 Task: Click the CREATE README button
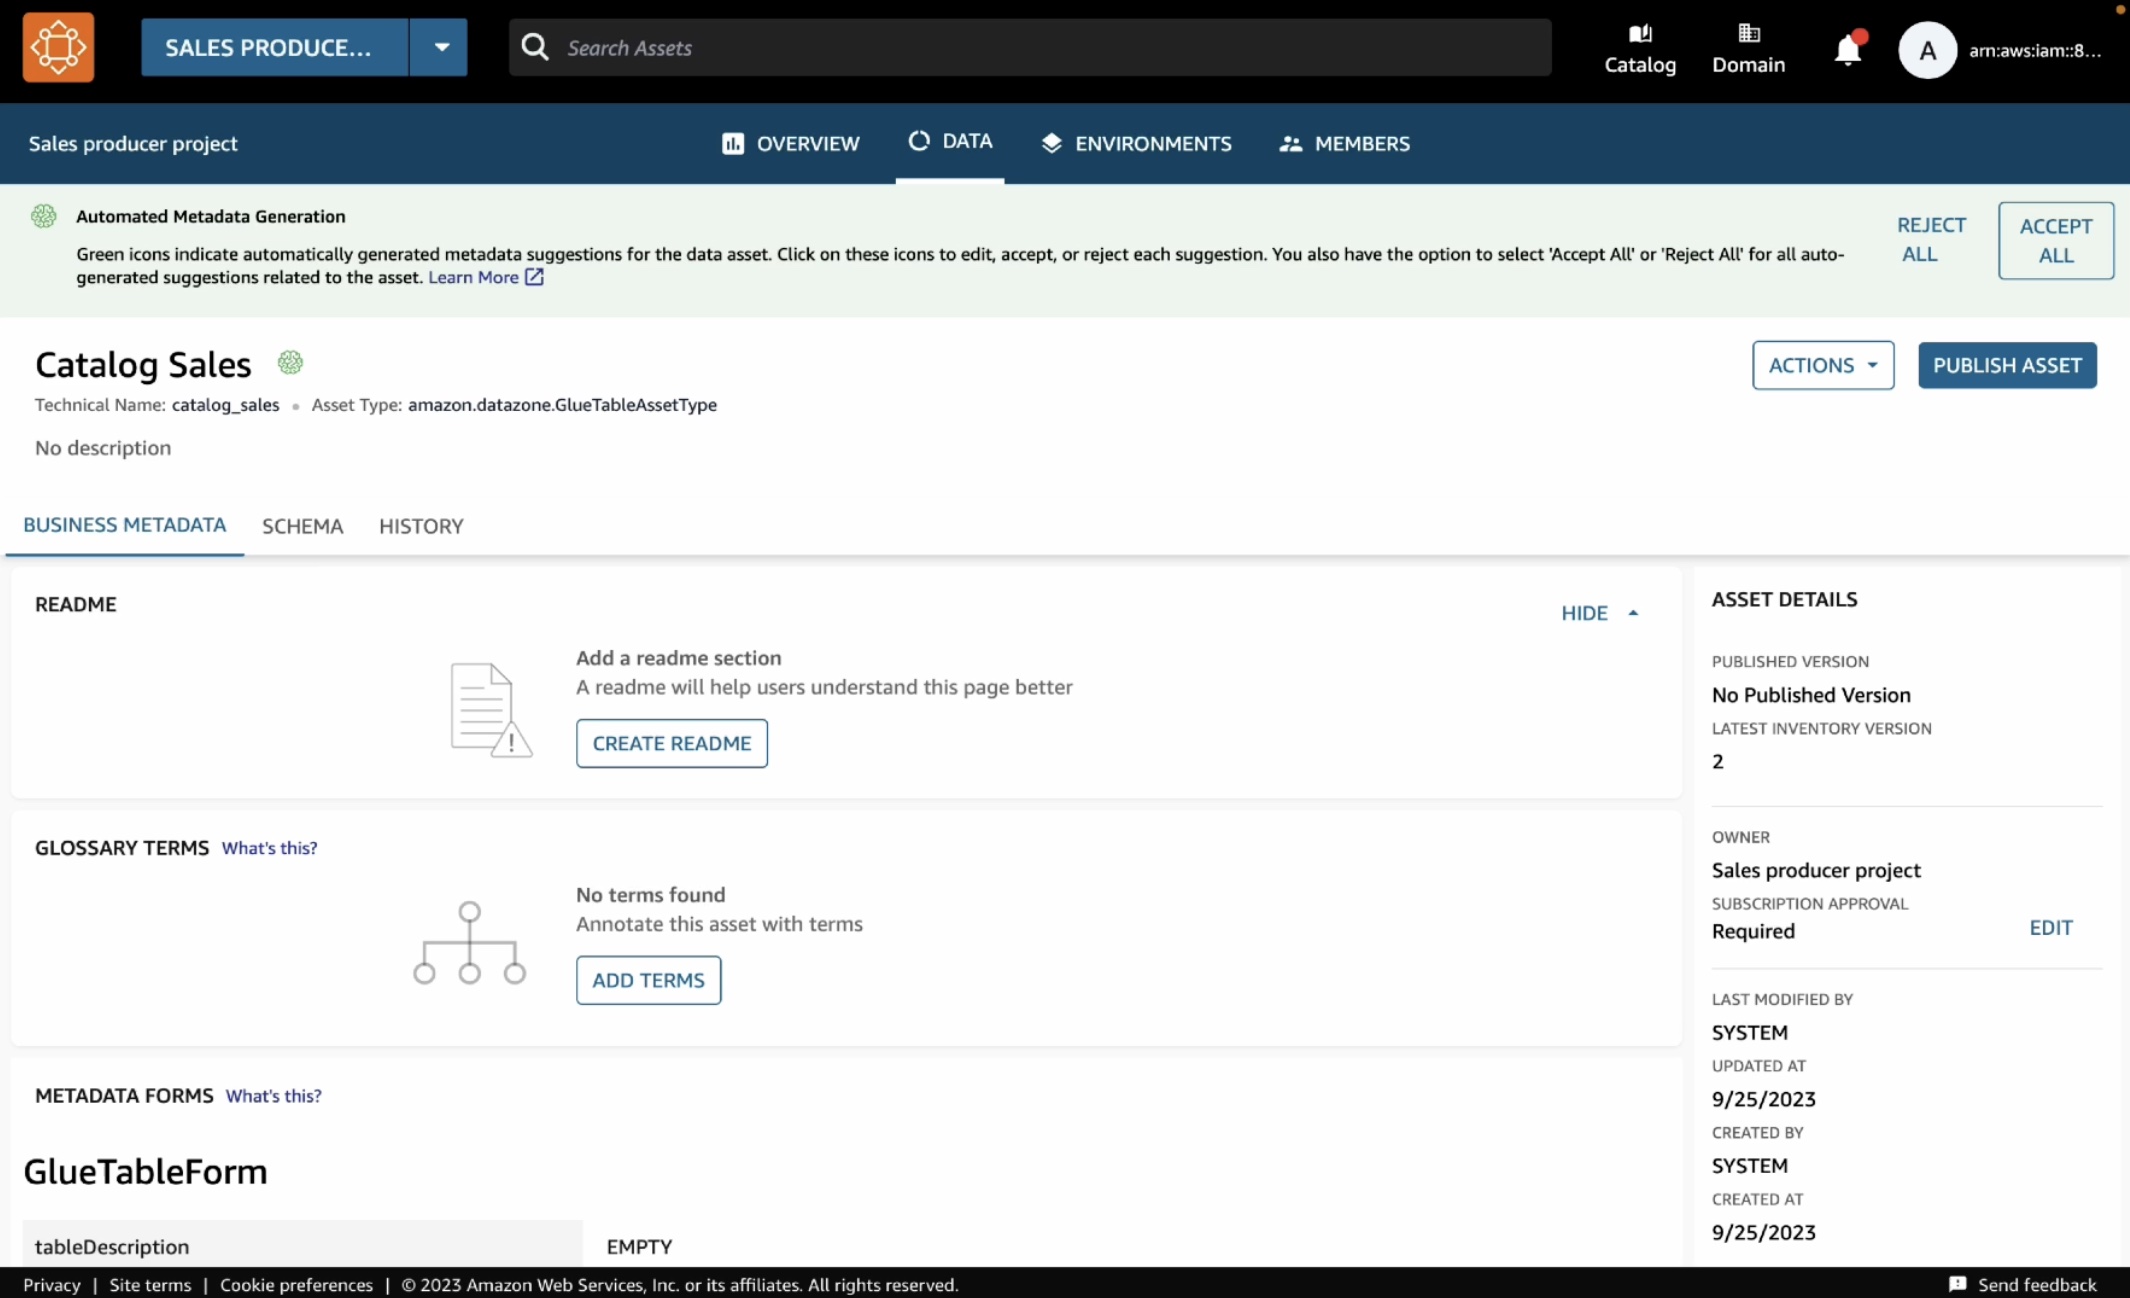[671, 743]
